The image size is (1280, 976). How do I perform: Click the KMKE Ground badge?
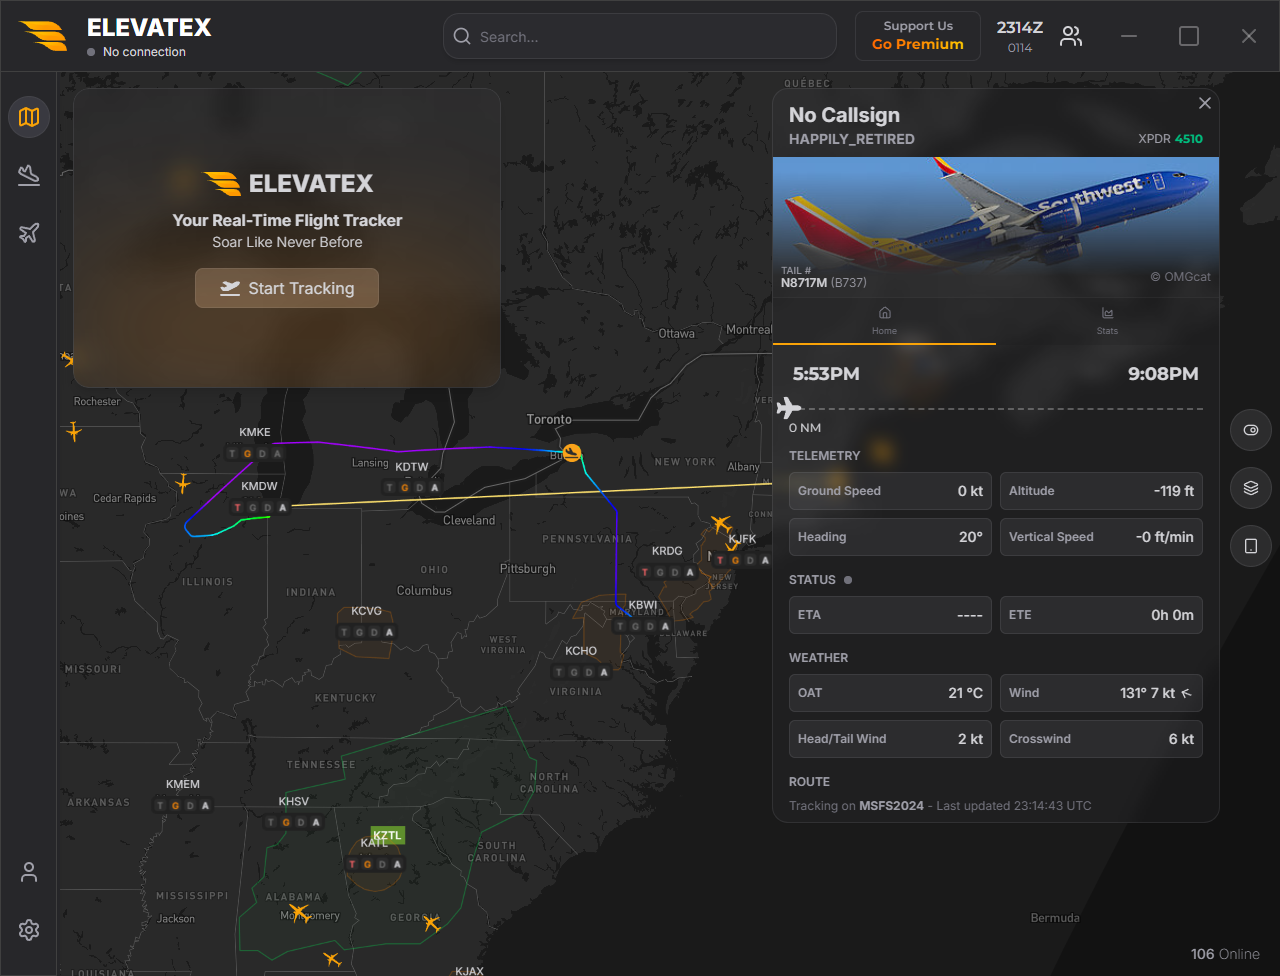248,454
